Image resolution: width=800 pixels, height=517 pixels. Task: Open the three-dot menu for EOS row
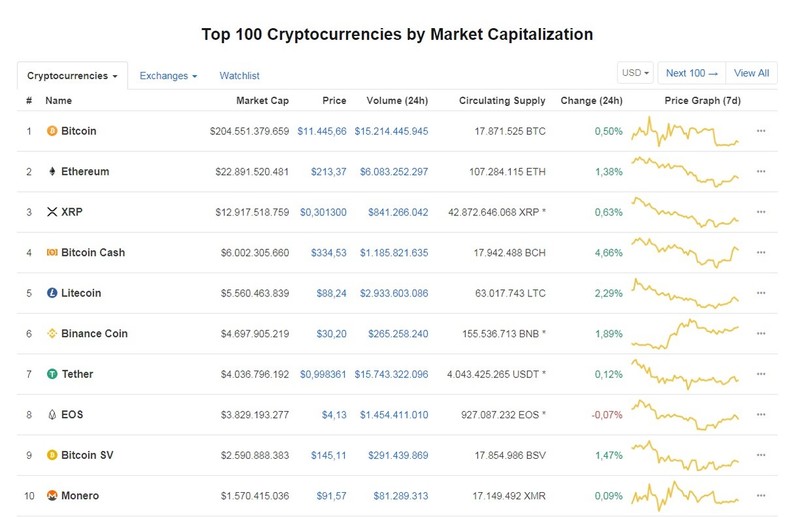coord(761,414)
